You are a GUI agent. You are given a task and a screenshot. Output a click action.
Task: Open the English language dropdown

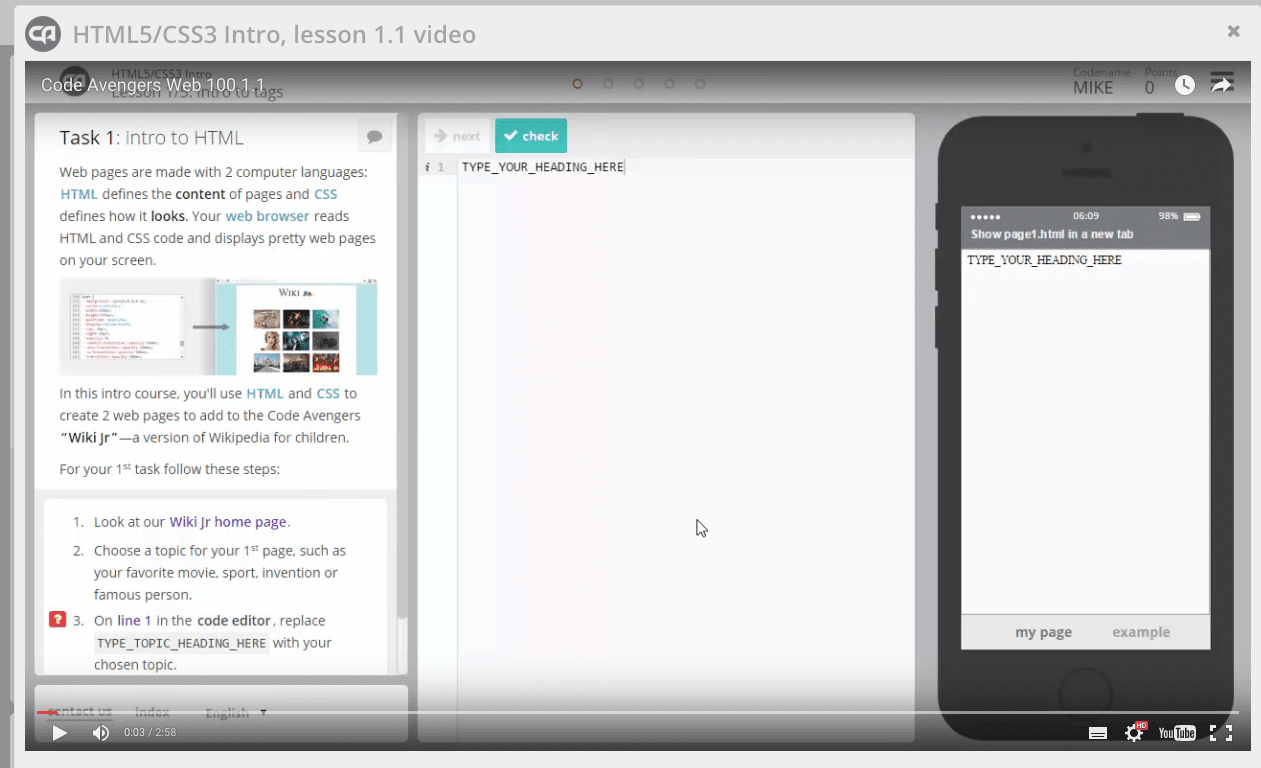(x=236, y=713)
